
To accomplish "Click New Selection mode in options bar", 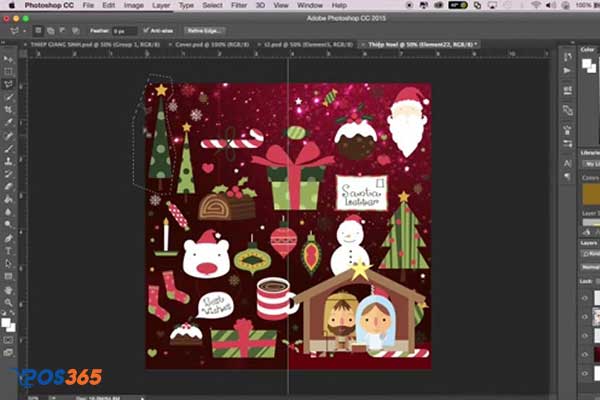I will coord(38,31).
